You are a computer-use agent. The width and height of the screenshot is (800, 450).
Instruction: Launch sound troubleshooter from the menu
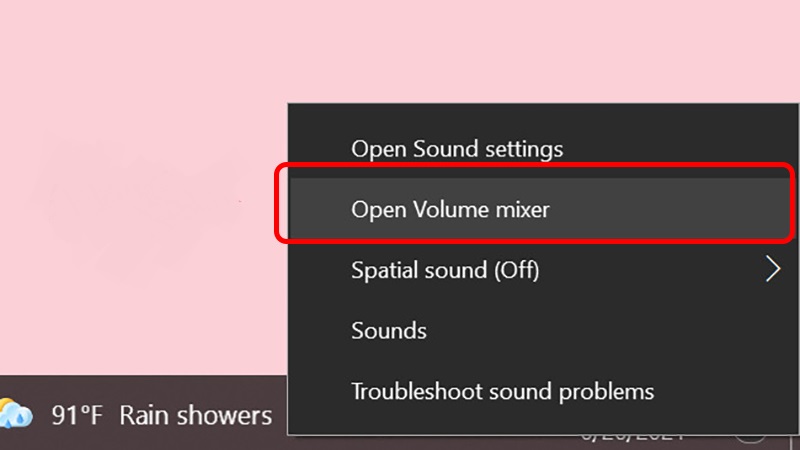point(502,391)
